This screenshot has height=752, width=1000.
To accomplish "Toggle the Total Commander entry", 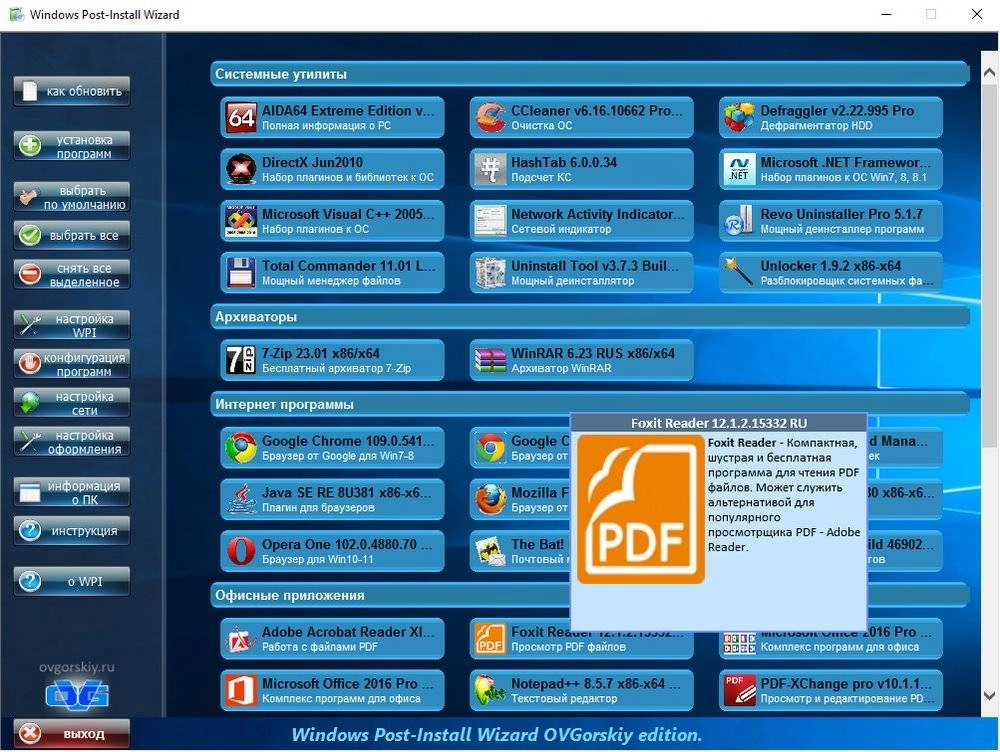I will (x=330, y=271).
